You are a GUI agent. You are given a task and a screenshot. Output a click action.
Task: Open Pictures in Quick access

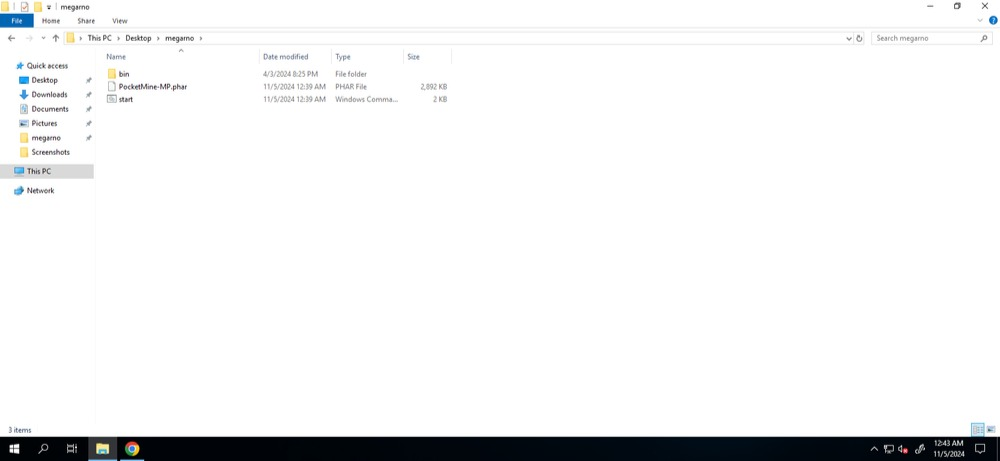click(44, 124)
